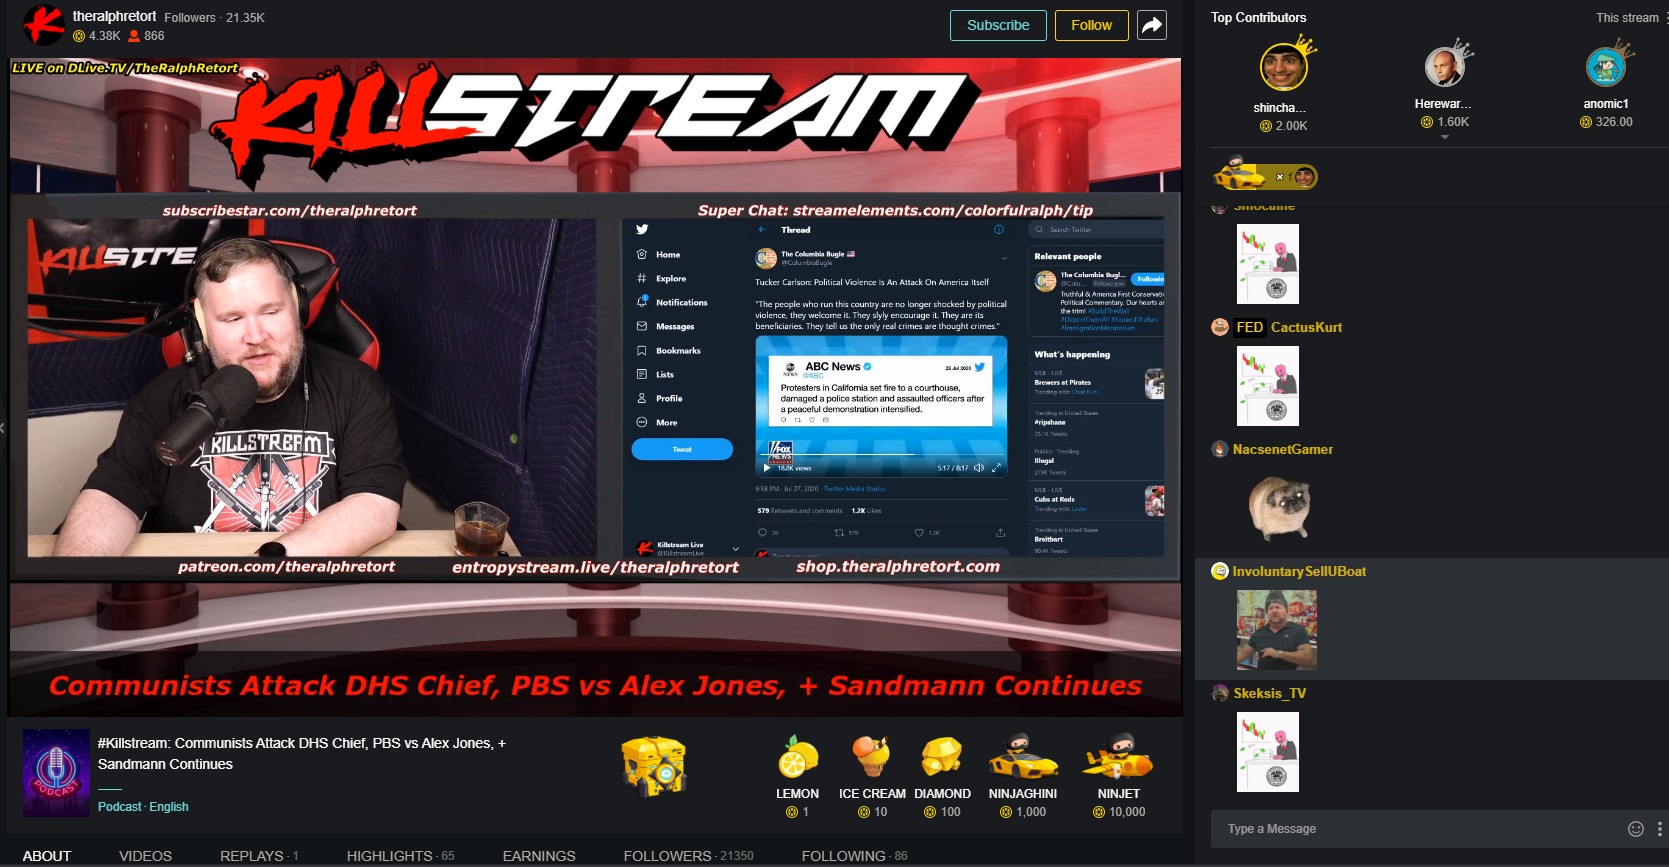
Task: Click InvoluntarySellUBoat's posted image
Action: click(x=1277, y=630)
